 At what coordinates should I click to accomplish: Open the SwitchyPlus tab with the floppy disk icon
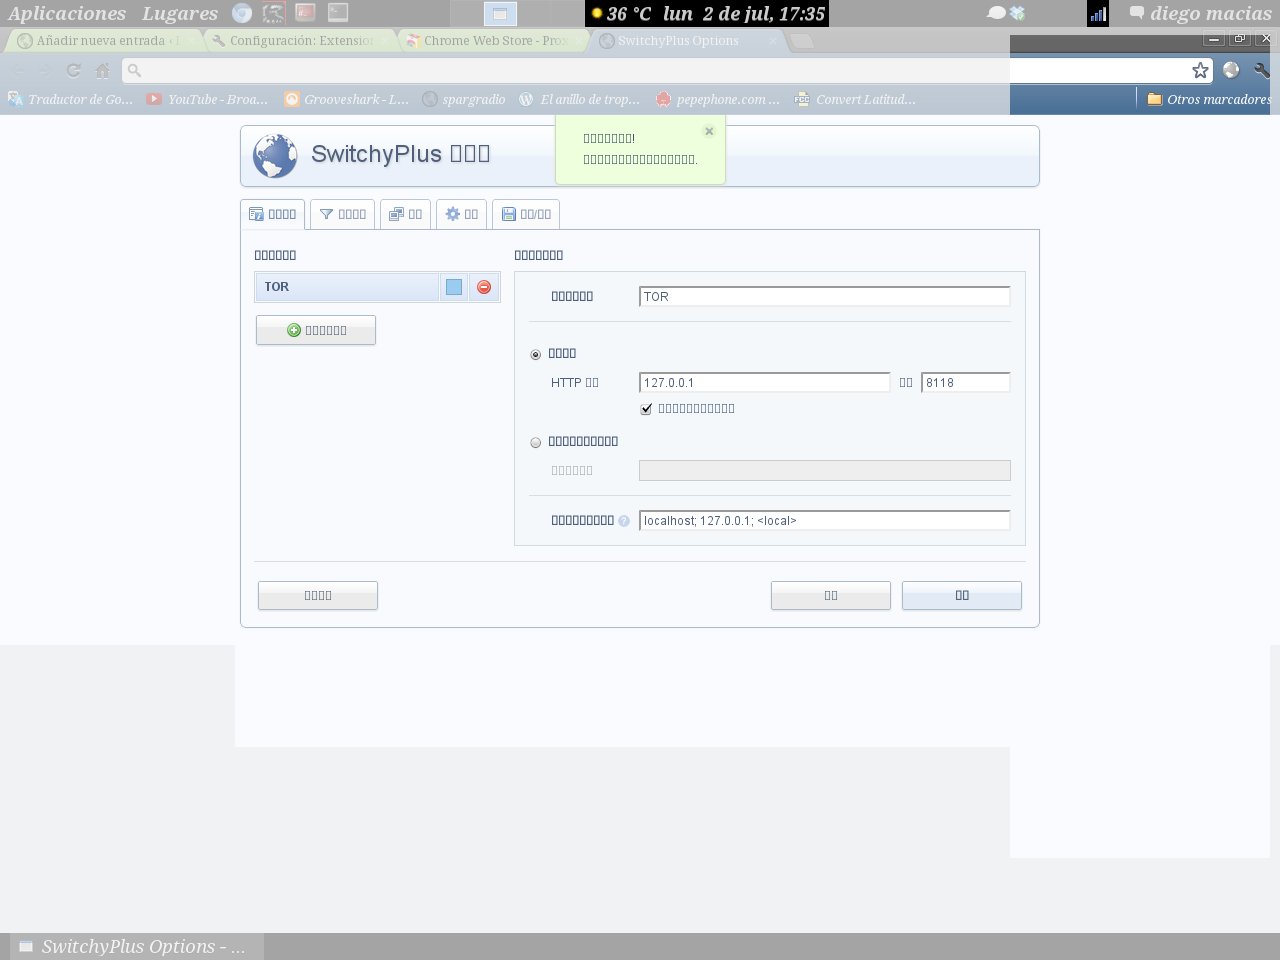[526, 214]
